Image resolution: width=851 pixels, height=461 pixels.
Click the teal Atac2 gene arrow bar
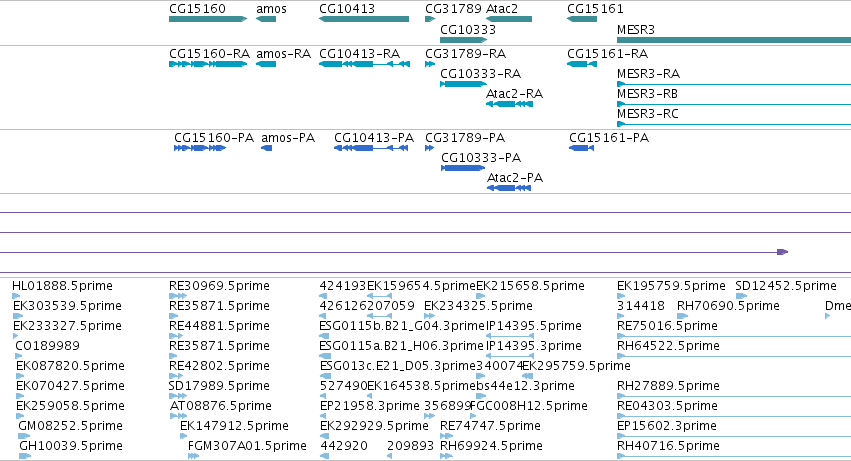point(509,19)
